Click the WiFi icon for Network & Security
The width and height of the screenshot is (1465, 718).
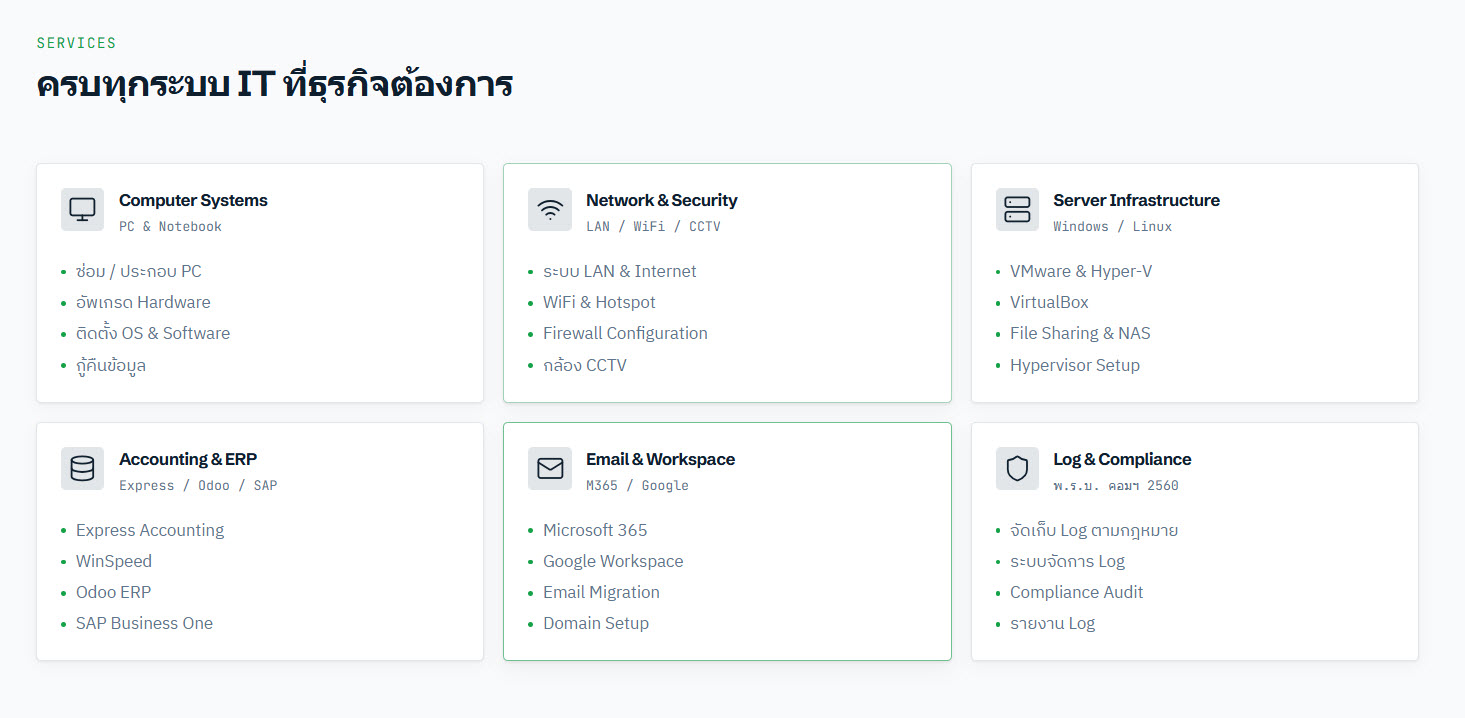pyautogui.click(x=550, y=210)
